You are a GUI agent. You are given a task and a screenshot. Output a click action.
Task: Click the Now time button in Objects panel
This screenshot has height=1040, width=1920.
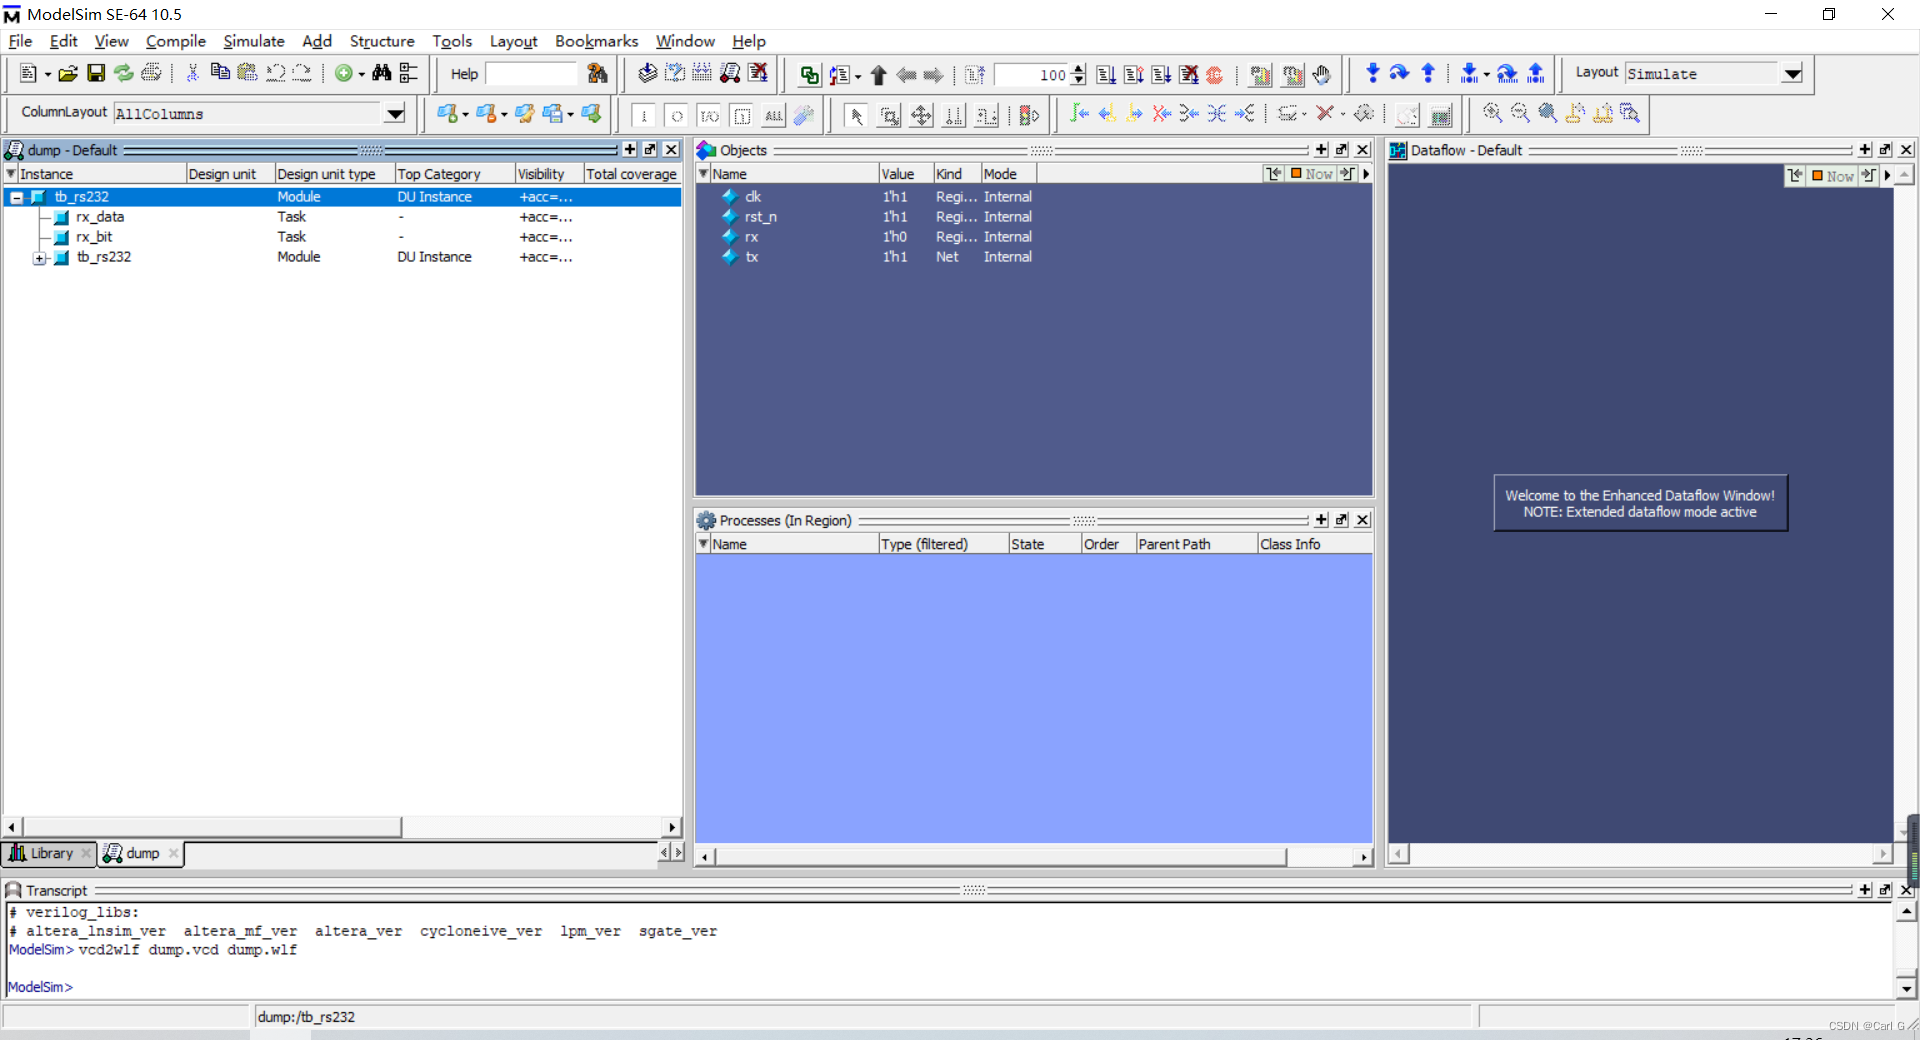[1311, 173]
